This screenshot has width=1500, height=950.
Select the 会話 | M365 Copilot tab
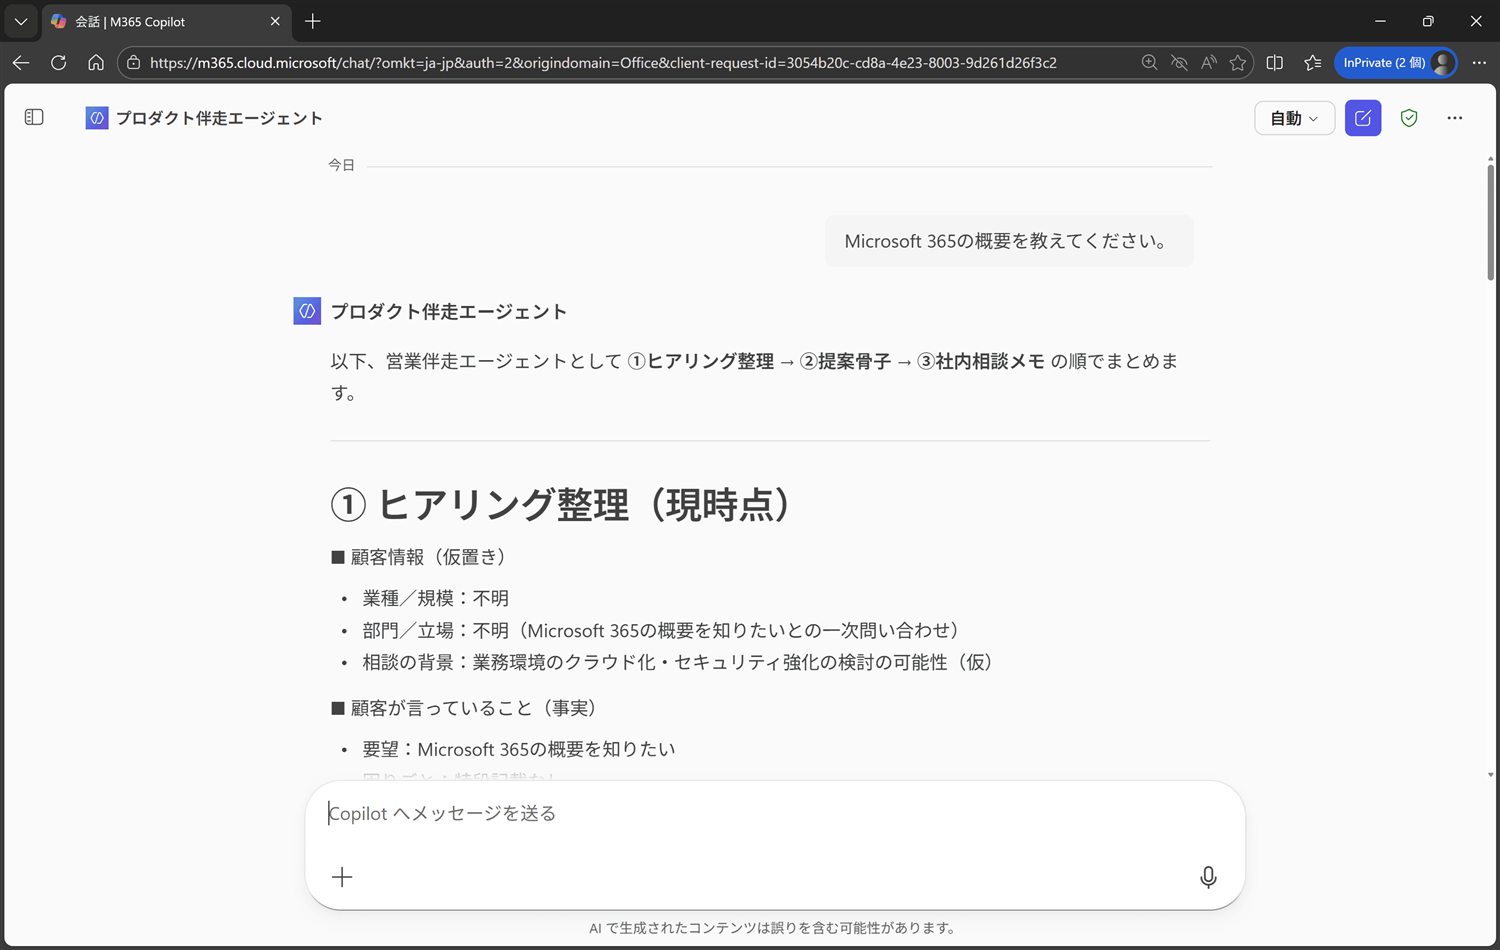165,21
